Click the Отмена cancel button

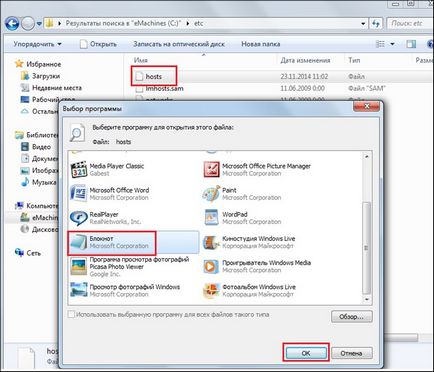(x=352, y=353)
